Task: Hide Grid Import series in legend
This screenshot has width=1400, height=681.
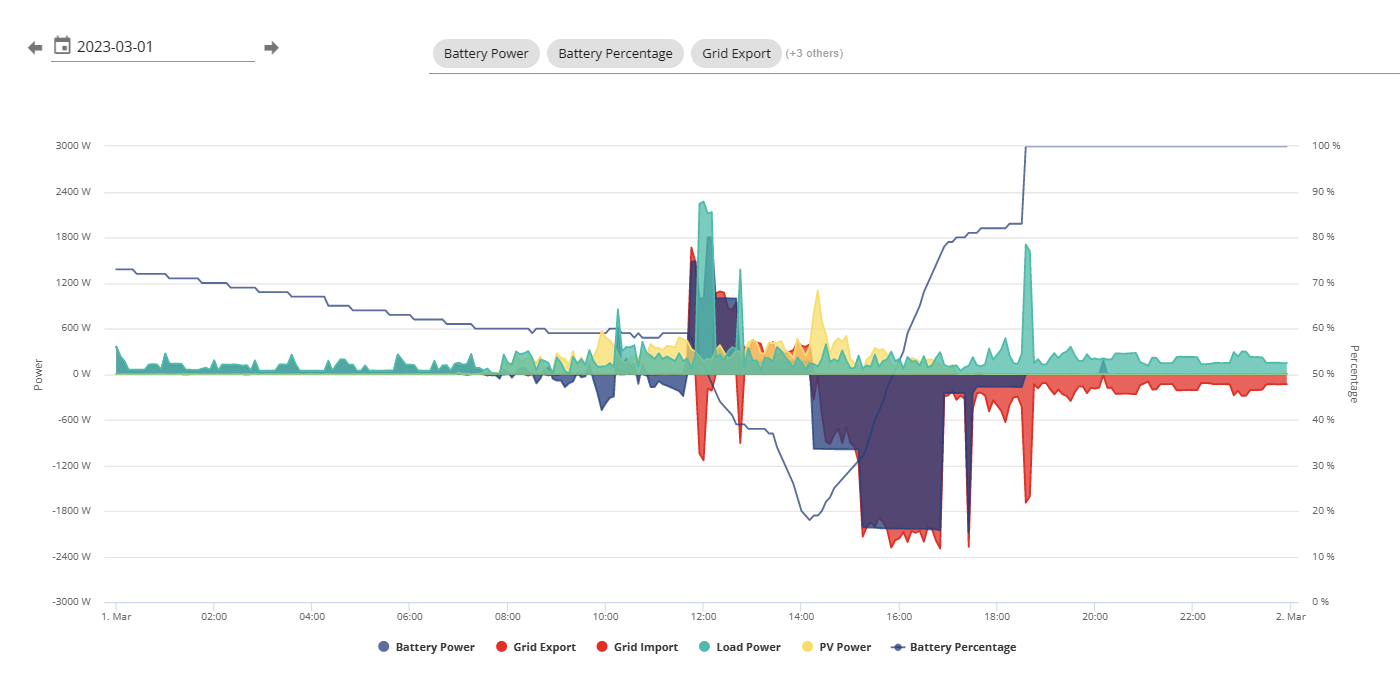Action: [x=637, y=647]
